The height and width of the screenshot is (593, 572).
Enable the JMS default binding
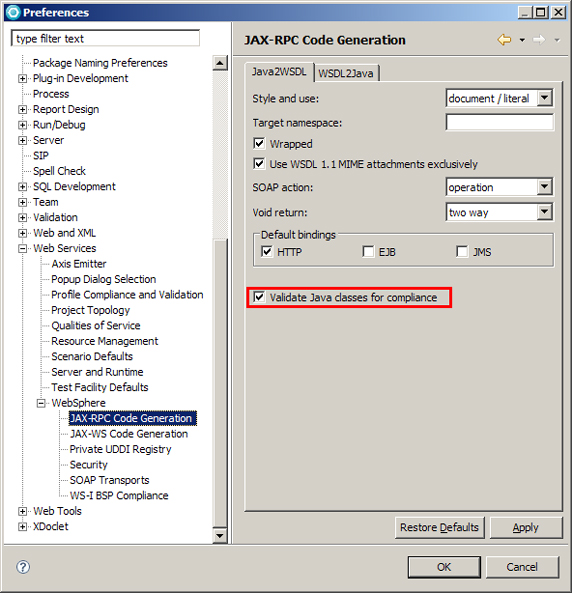(x=462, y=251)
